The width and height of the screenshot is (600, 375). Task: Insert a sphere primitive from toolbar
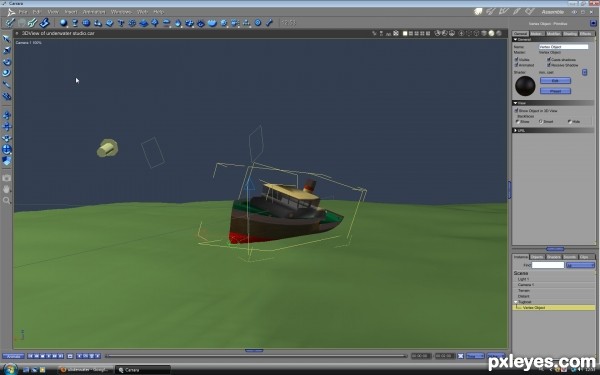click(x=64, y=23)
